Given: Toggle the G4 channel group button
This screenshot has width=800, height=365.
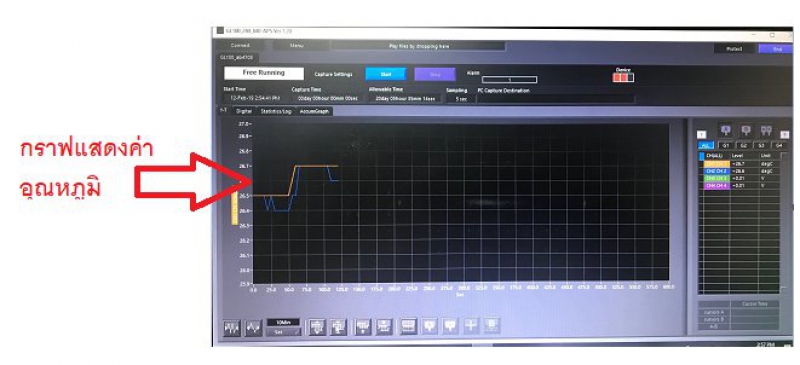Looking at the screenshot, I should pos(779,145).
